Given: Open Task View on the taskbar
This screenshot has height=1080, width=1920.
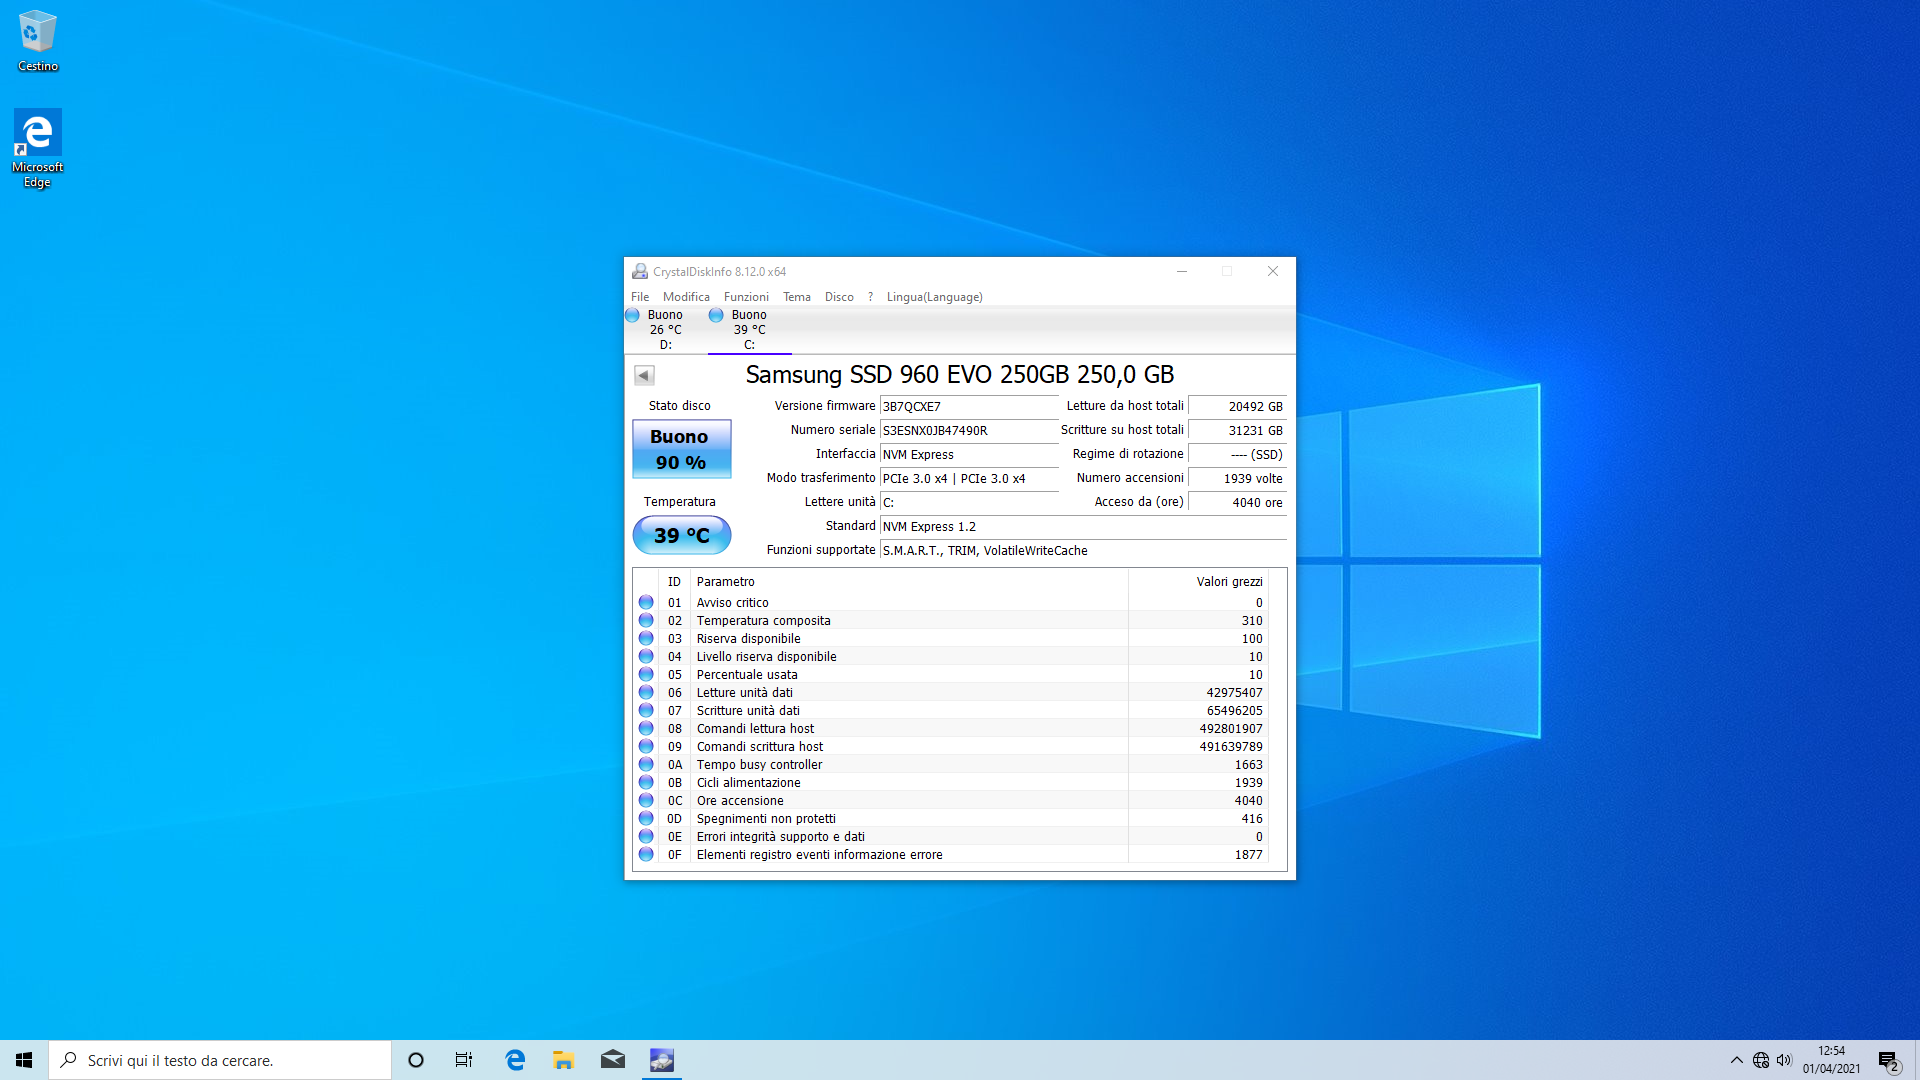Looking at the screenshot, I should [x=464, y=1060].
